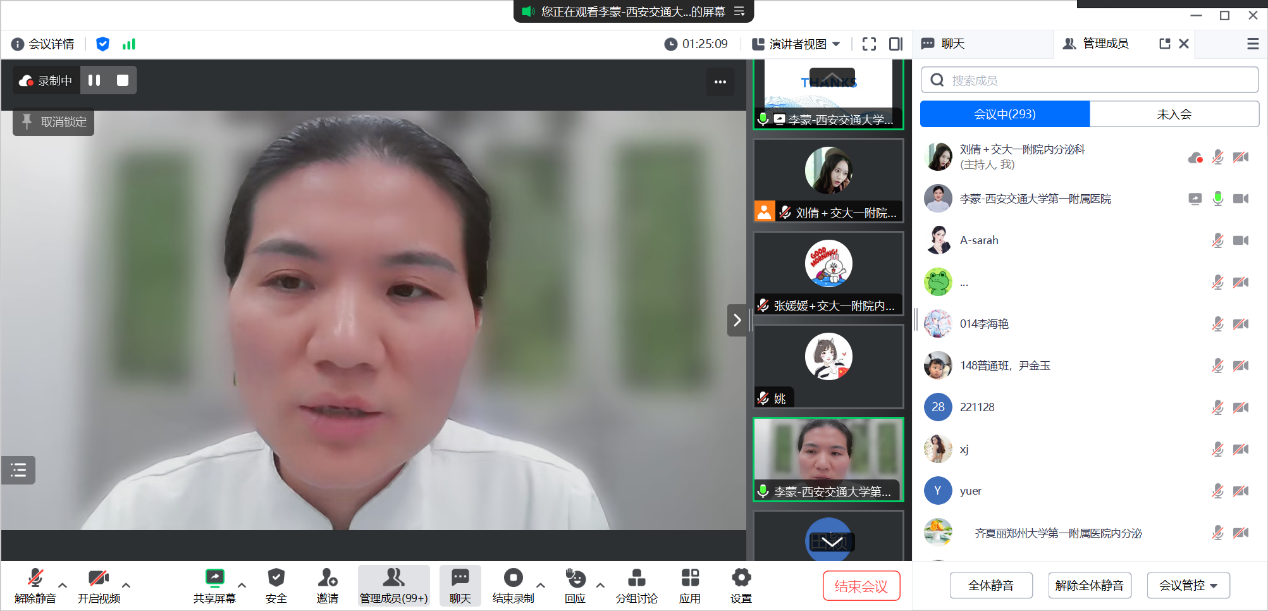
Task: Collapse the thumbnail strip with the side arrow
Action: [737, 320]
